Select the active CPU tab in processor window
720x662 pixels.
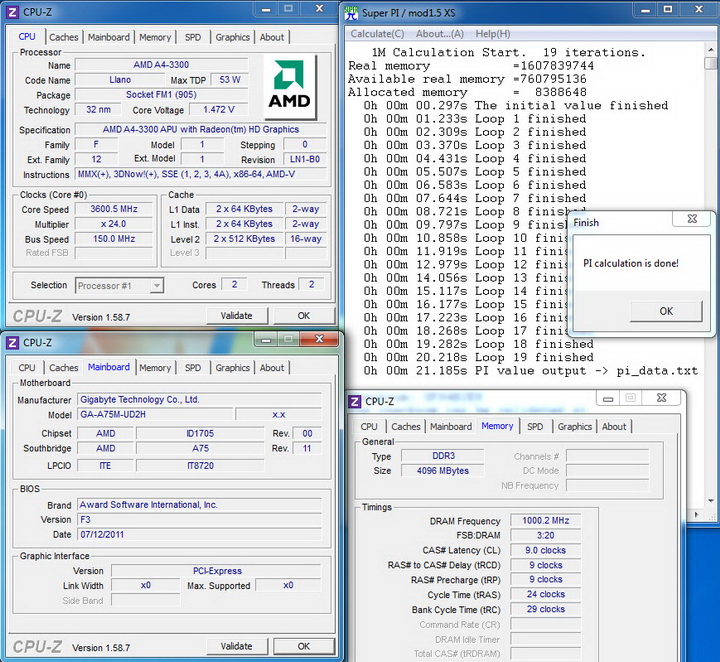coord(27,36)
